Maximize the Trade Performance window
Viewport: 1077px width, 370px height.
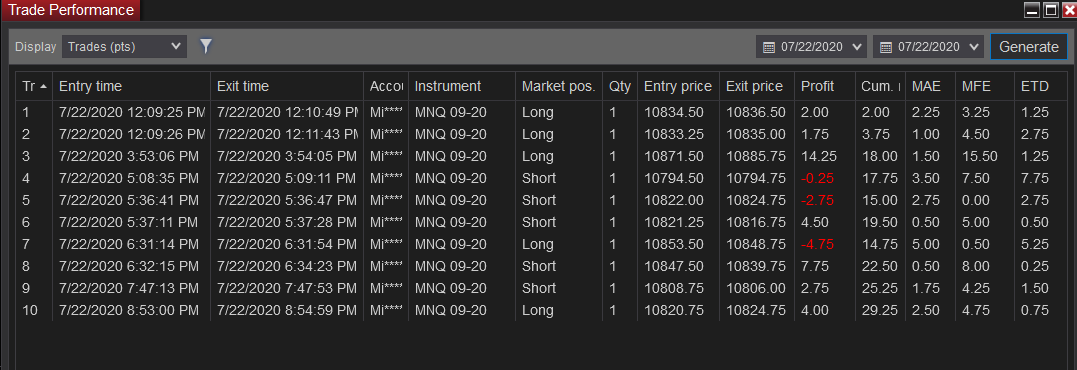point(1051,10)
